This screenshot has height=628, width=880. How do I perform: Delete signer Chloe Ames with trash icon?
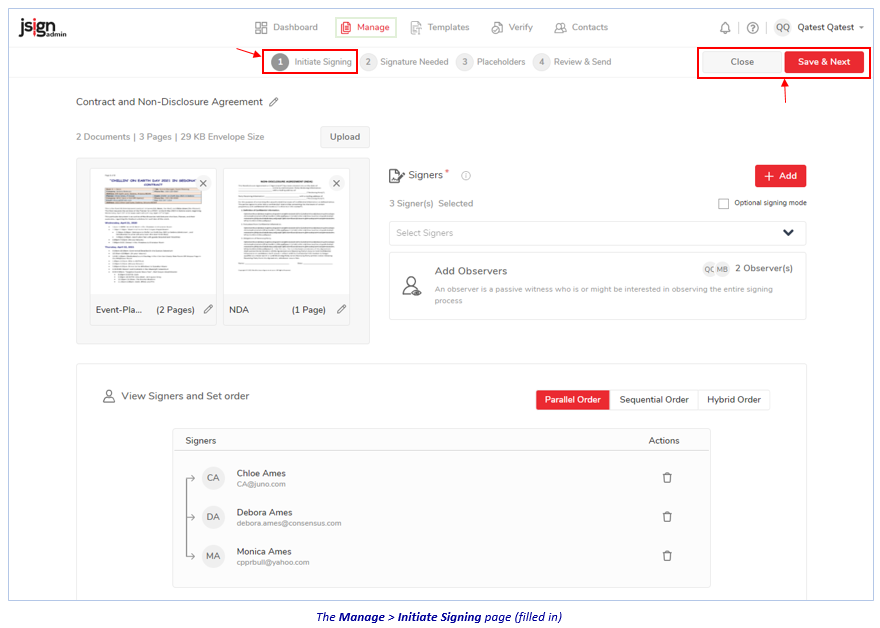667,478
